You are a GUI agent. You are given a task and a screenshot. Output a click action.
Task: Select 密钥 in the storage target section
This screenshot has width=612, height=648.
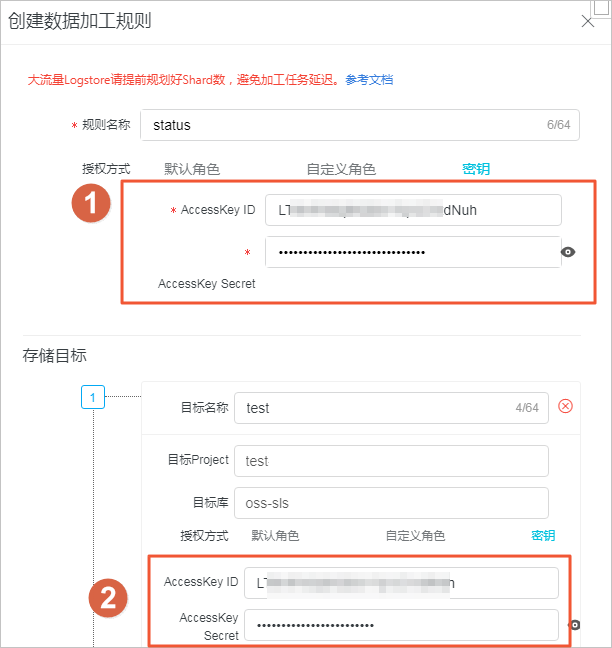tap(543, 536)
